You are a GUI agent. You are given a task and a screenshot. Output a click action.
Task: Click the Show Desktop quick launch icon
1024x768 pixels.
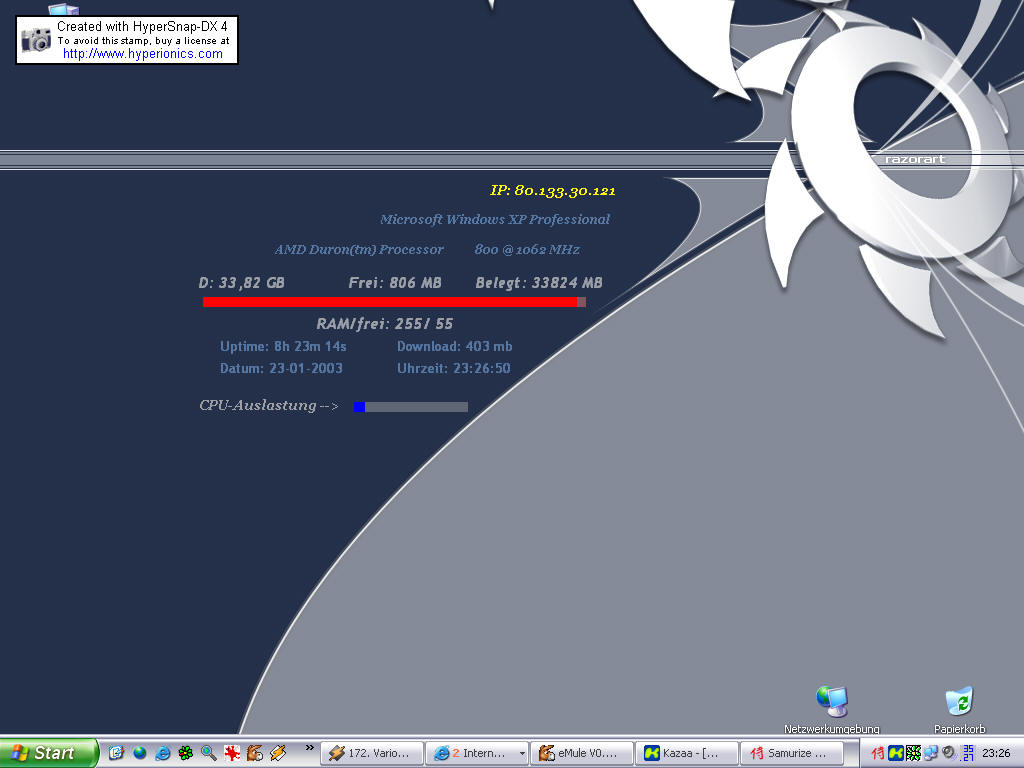coord(116,753)
